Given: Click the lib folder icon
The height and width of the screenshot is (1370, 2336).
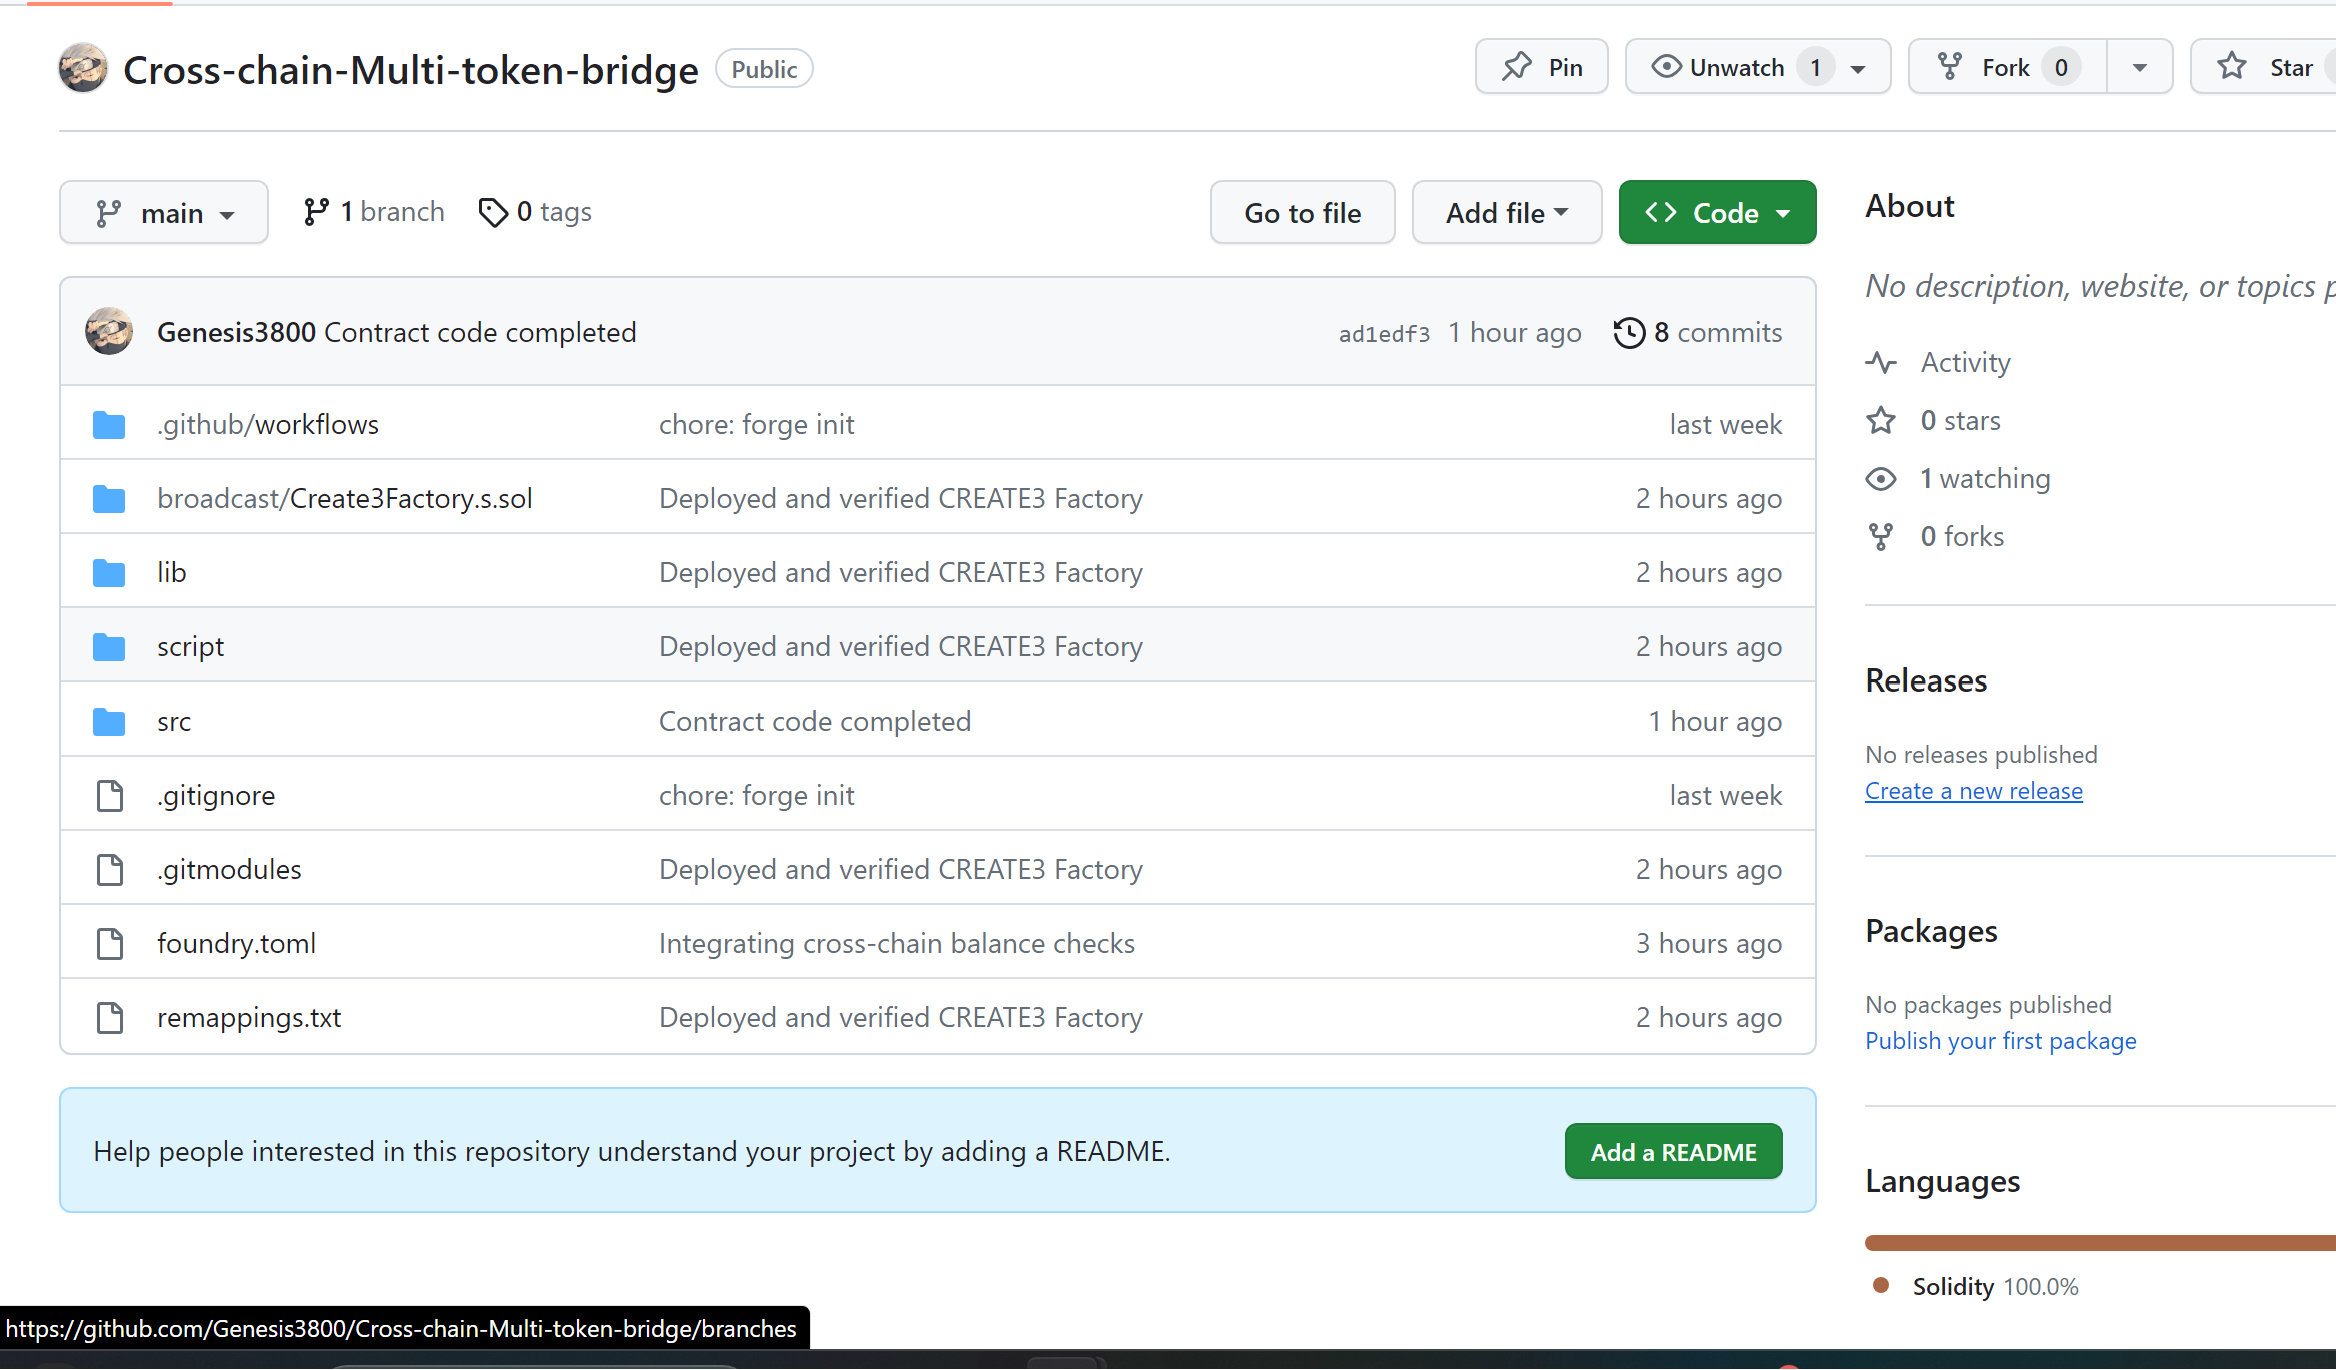Looking at the screenshot, I should [109, 573].
